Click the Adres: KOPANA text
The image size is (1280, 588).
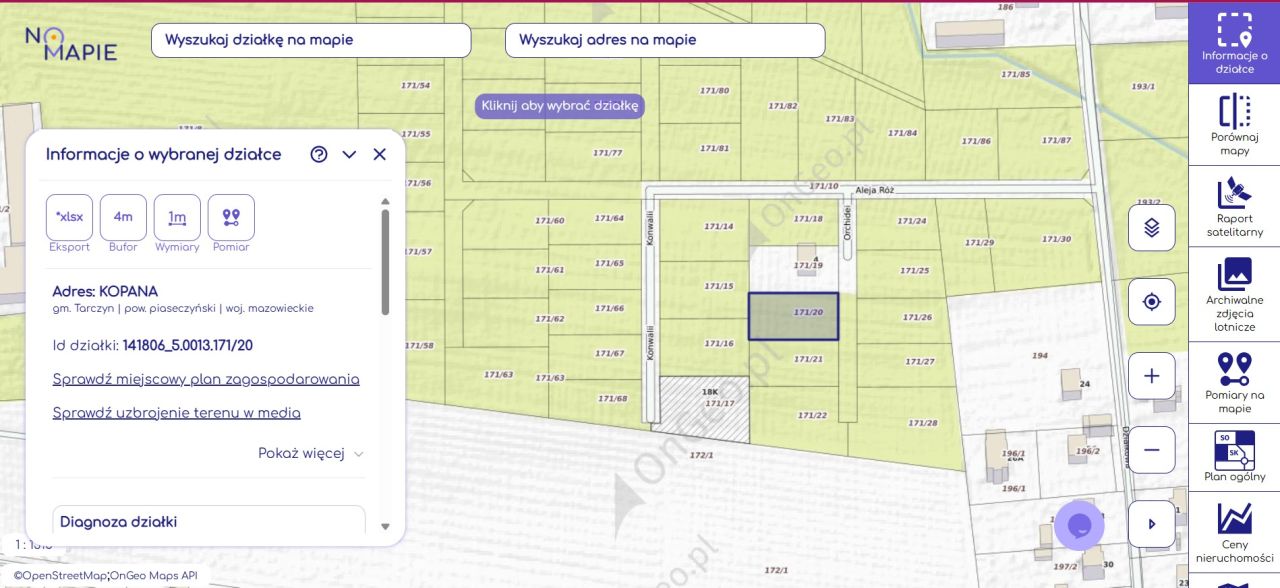click(105, 291)
